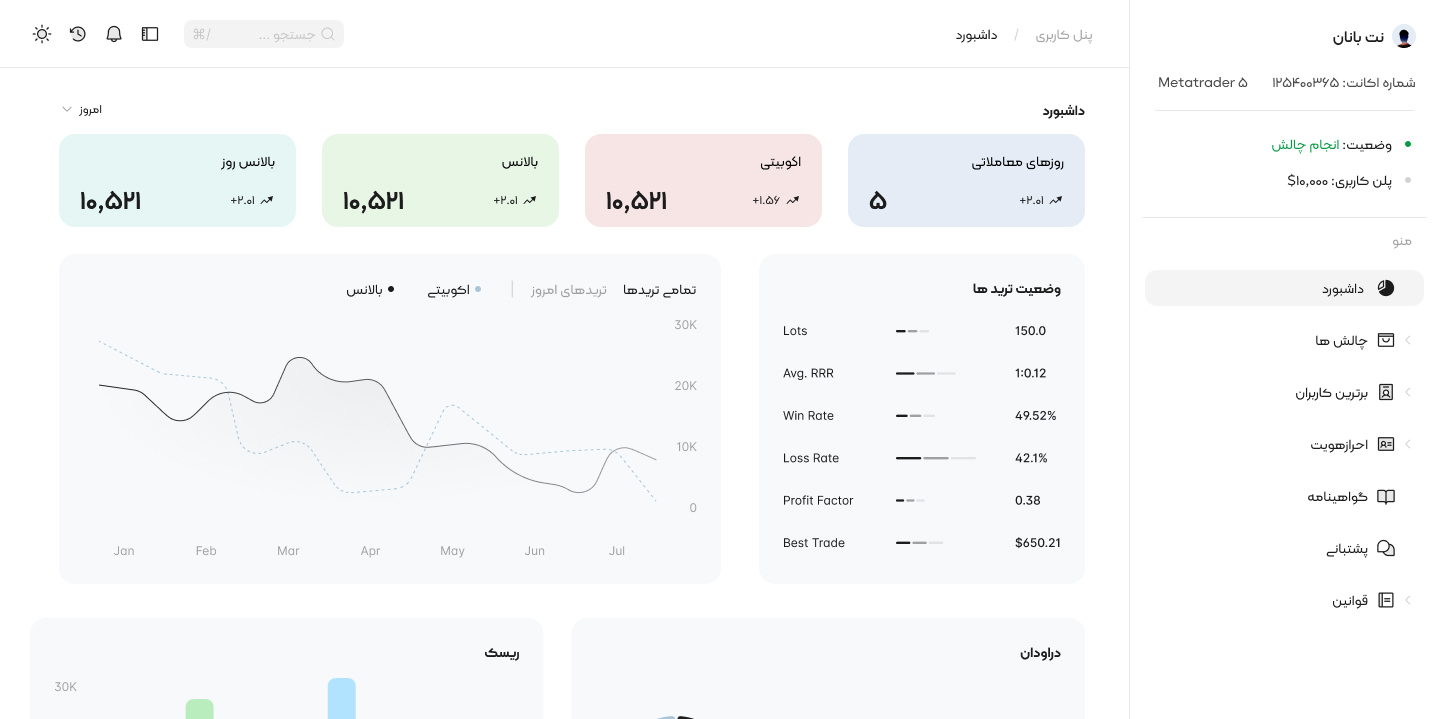
Task: Open قوانین menu label
Action: 1350,601
